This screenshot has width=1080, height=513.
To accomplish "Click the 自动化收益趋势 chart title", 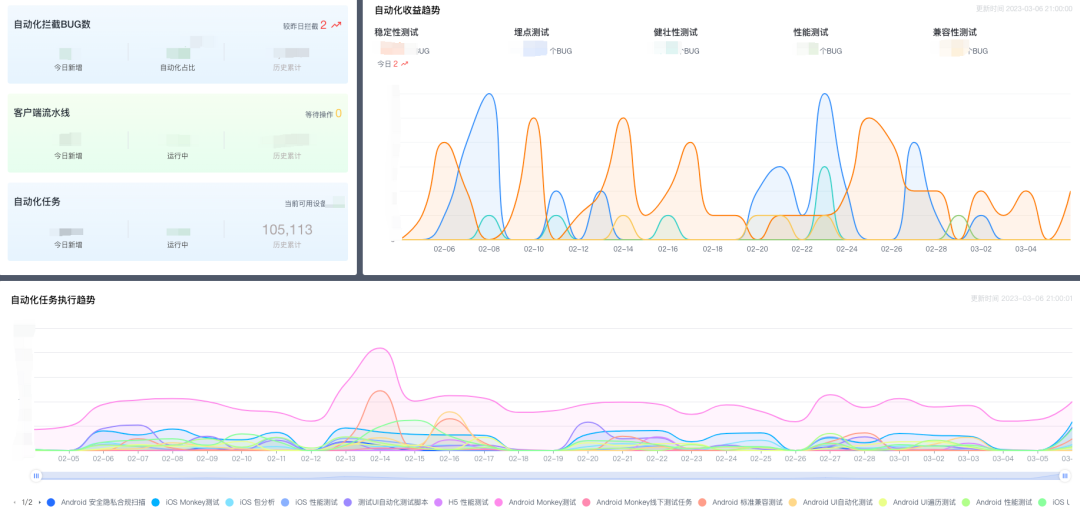I will coord(408,10).
